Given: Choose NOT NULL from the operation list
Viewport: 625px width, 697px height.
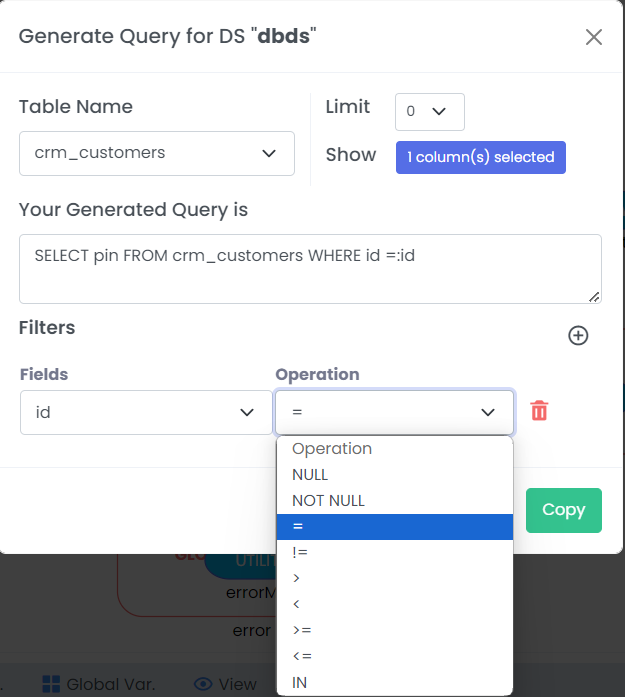Looking at the screenshot, I should point(395,501).
